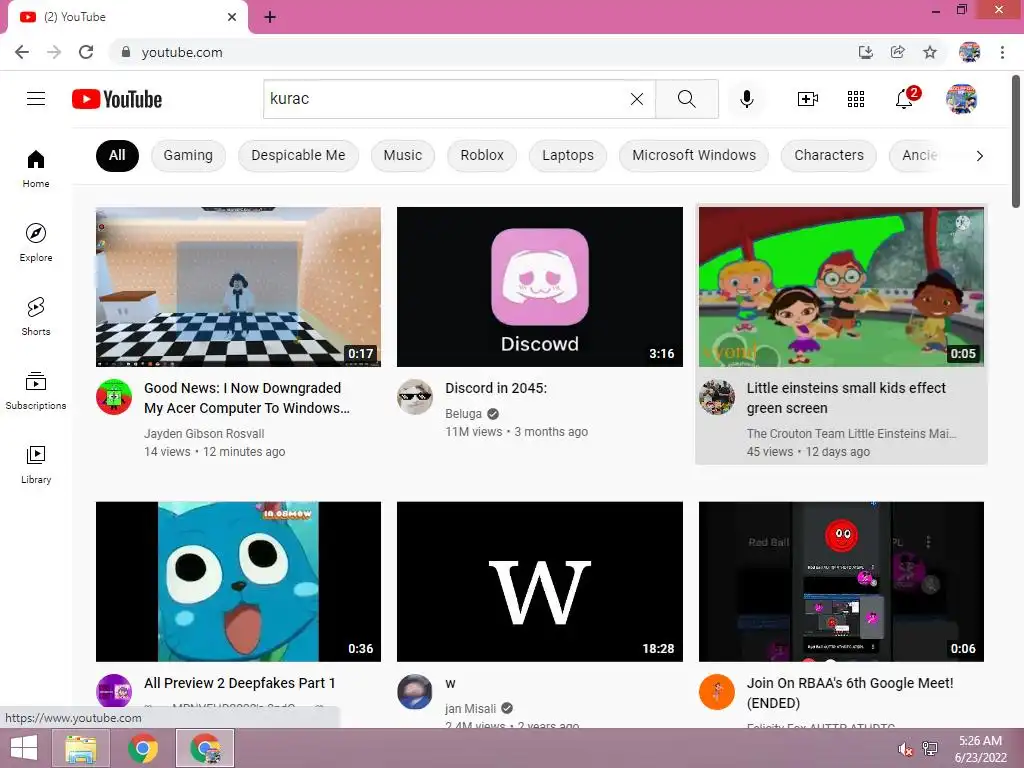Viewport: 1024px width, 768px height.
Task: Open jan Misali channel avatar
Action: pos(415,692)
